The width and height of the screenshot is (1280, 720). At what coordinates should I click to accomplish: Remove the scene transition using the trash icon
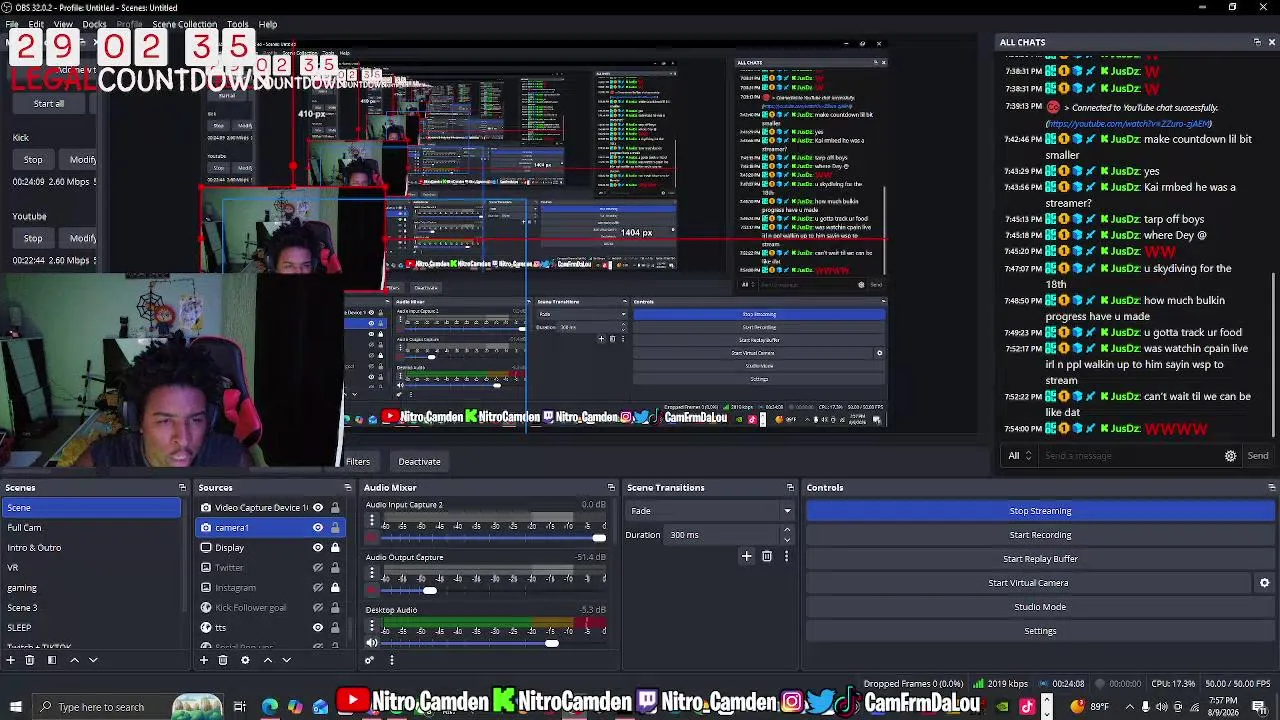(x=767, y=556)
